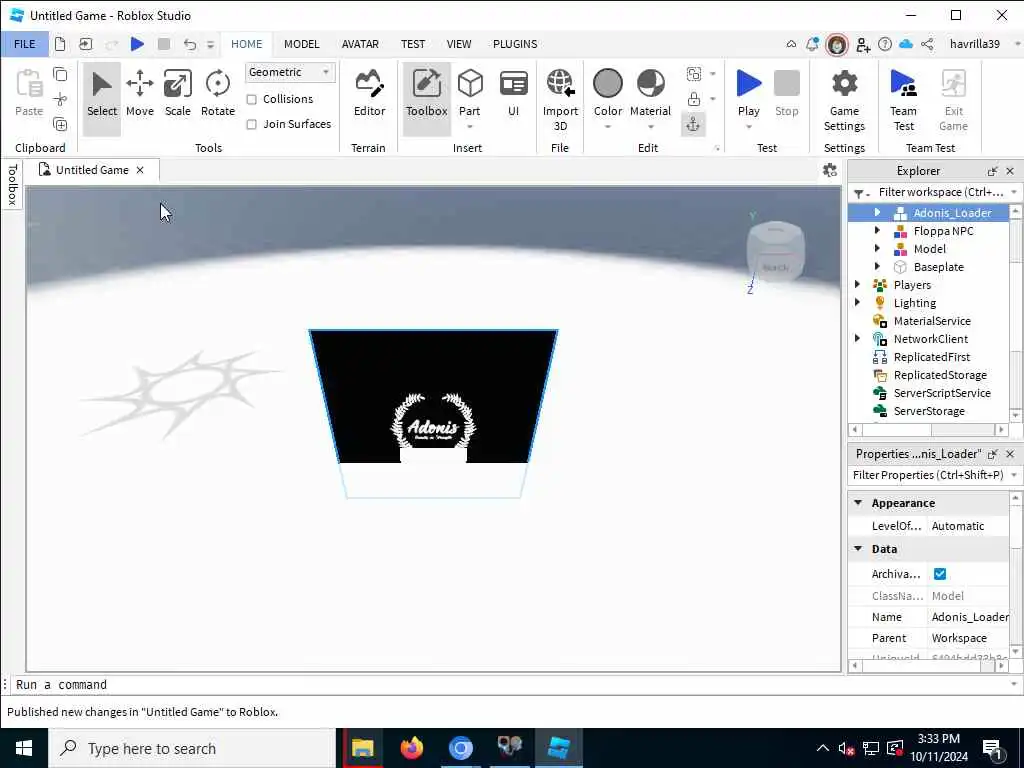Image resolution: width=1024 pixels, height=768 pixels.
Task: Click the Share icon
Action: point(927,44)
